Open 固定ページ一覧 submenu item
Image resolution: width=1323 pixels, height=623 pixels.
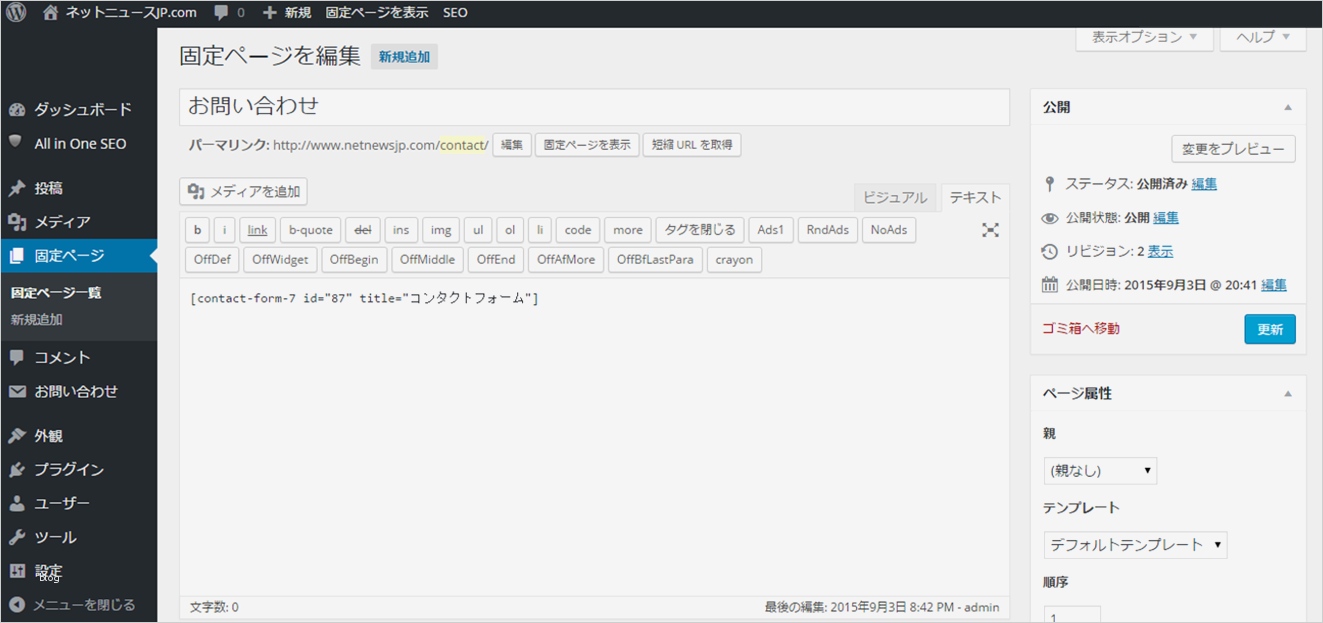tap(56, 293)
